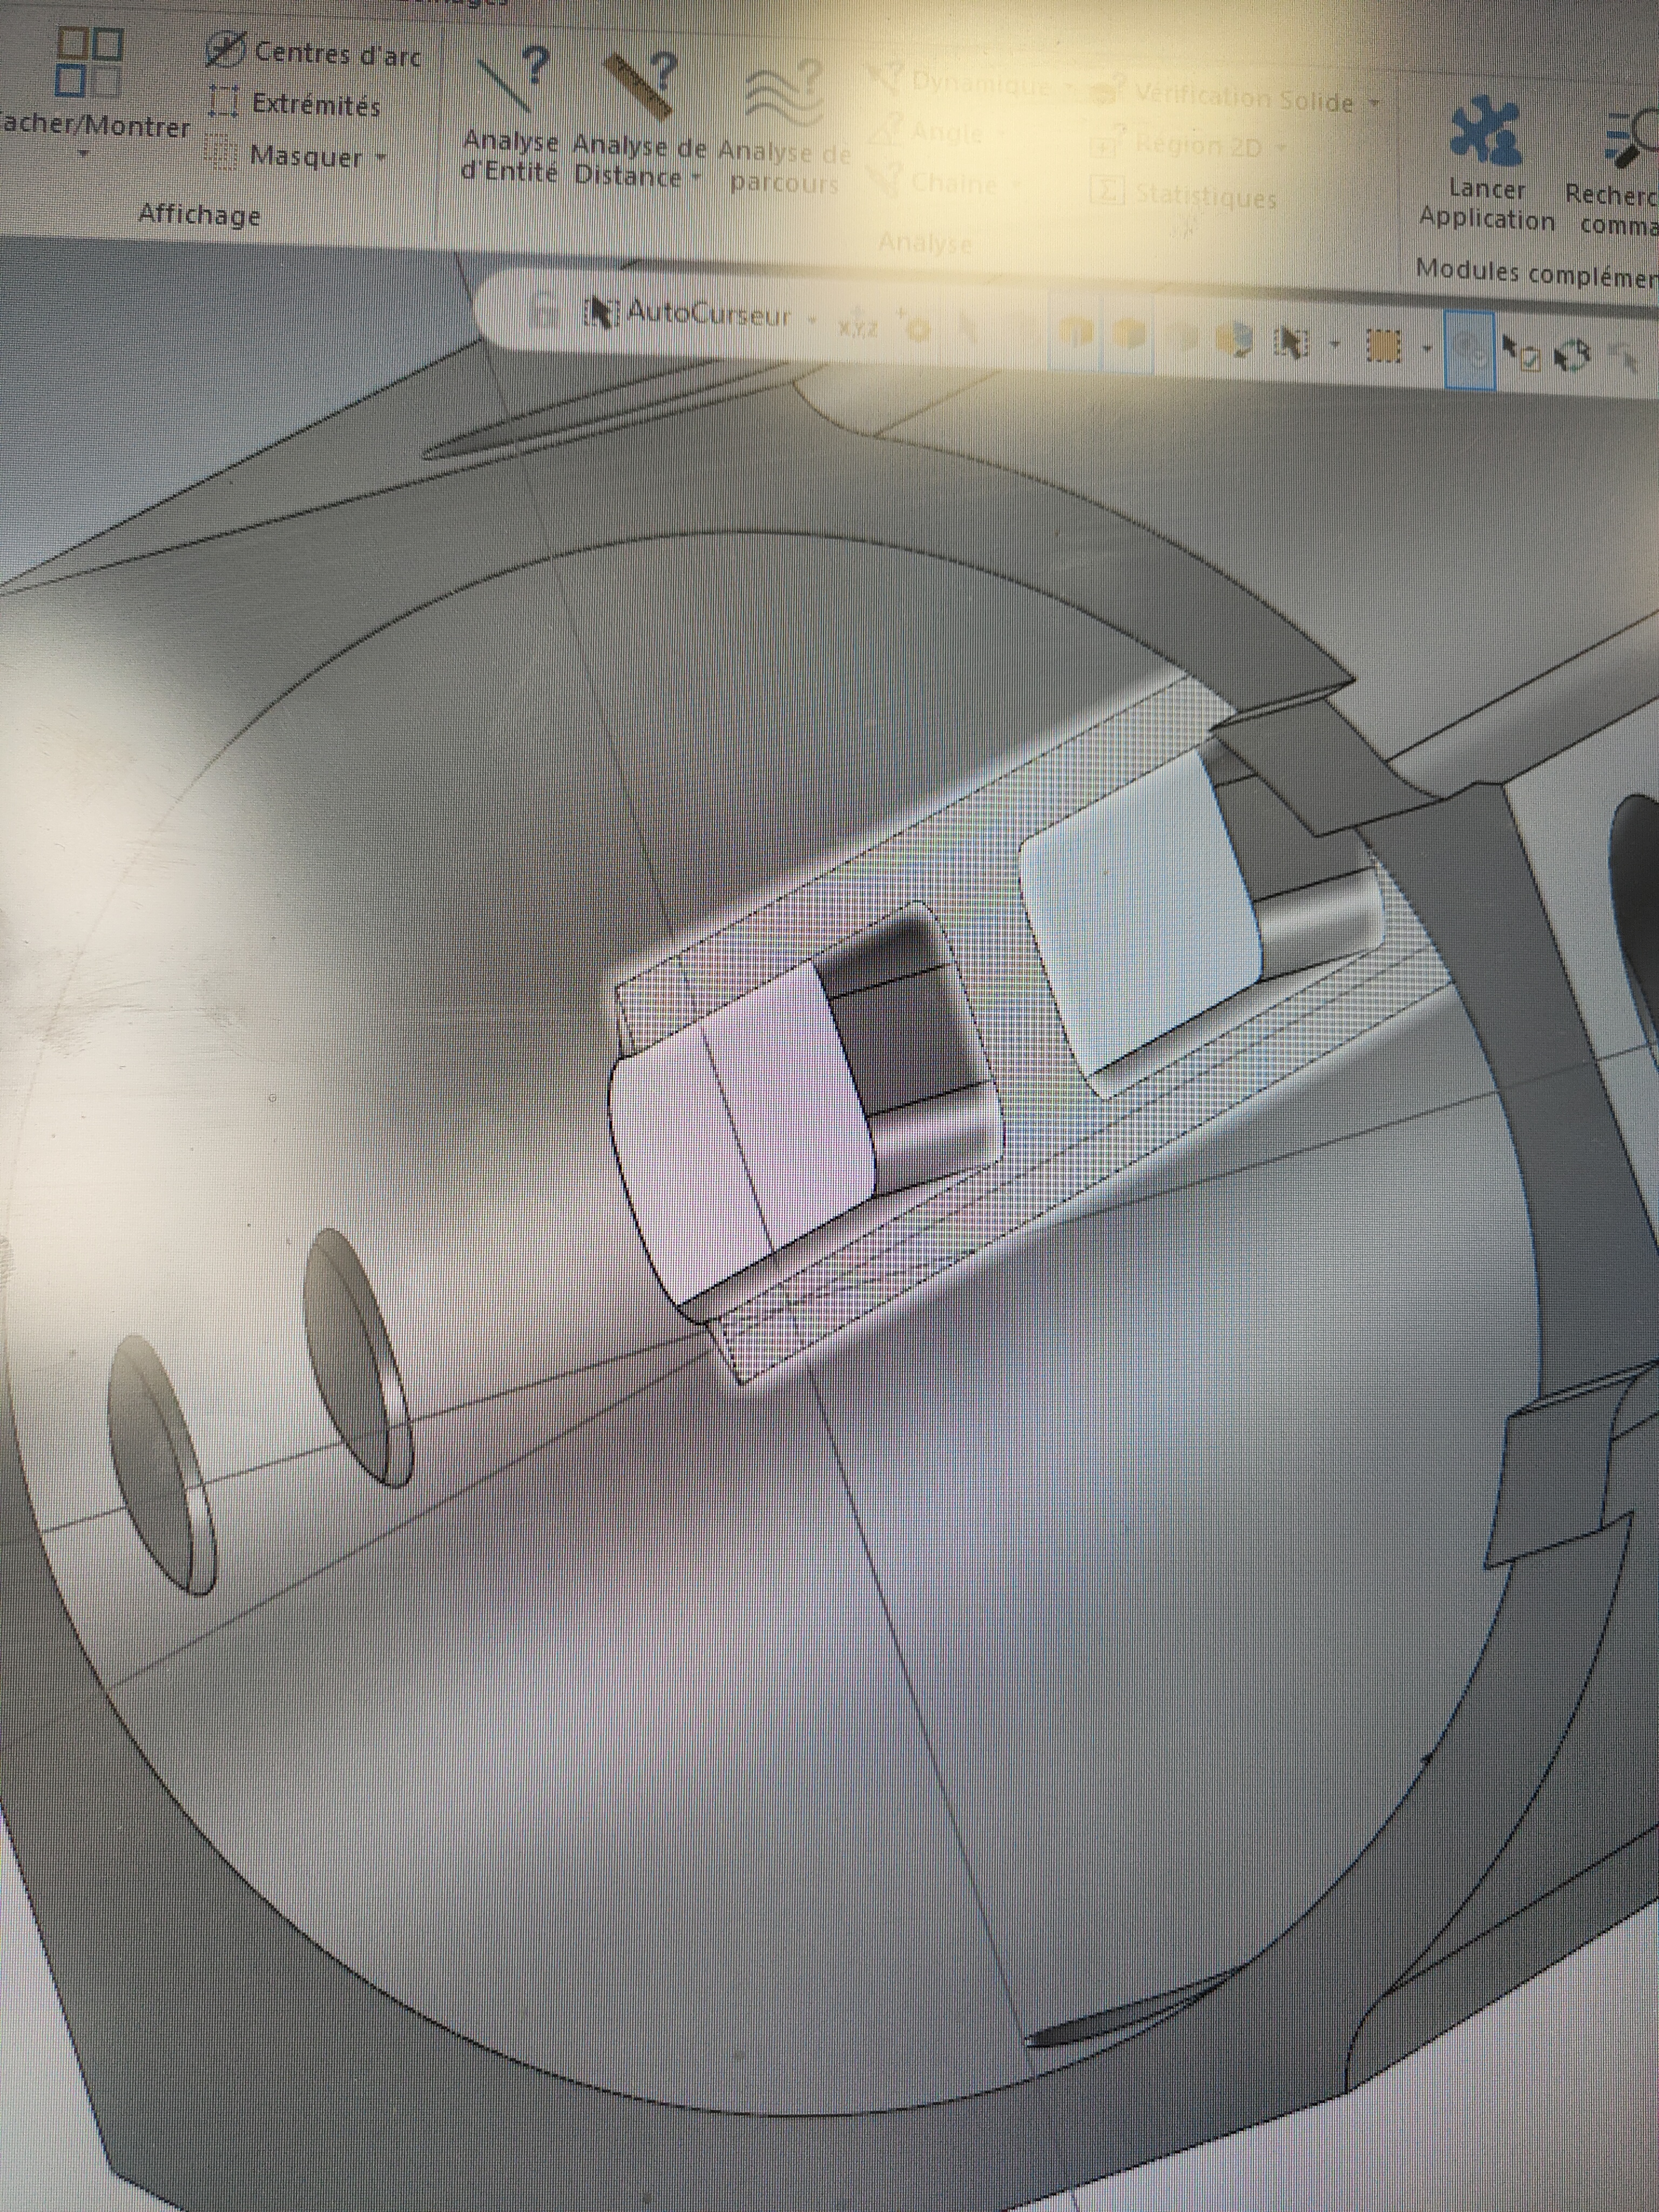Screen dimensions: 1659x2212
Task: Toggle Extrémités display
Action: point(295,104)
